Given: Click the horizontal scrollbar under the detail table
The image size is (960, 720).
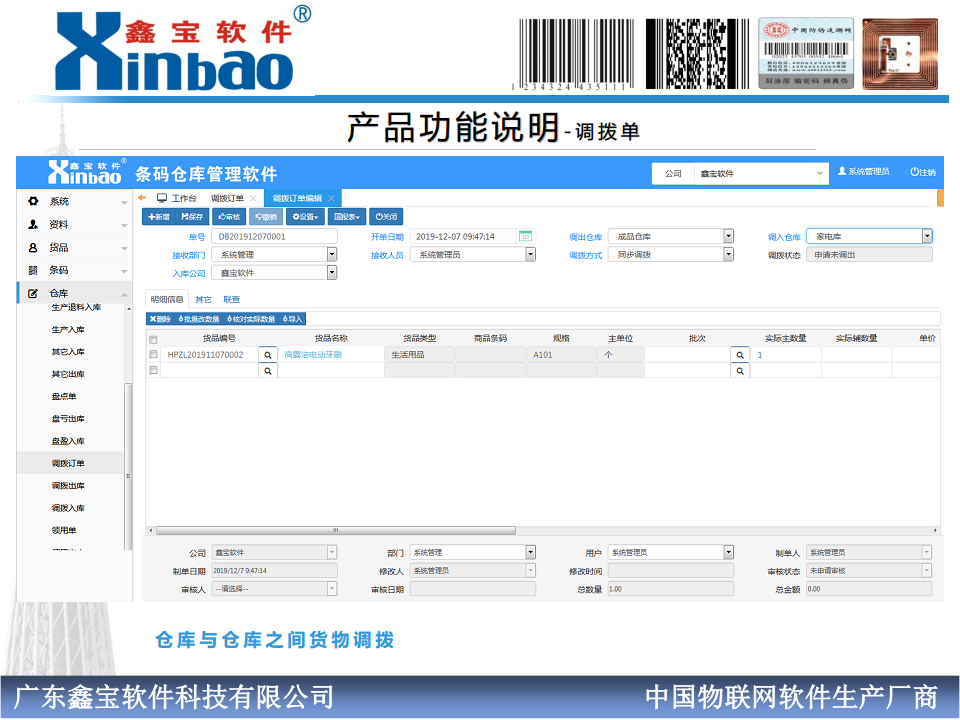Looking at the screenshot, I should click(x=336, y=530).
